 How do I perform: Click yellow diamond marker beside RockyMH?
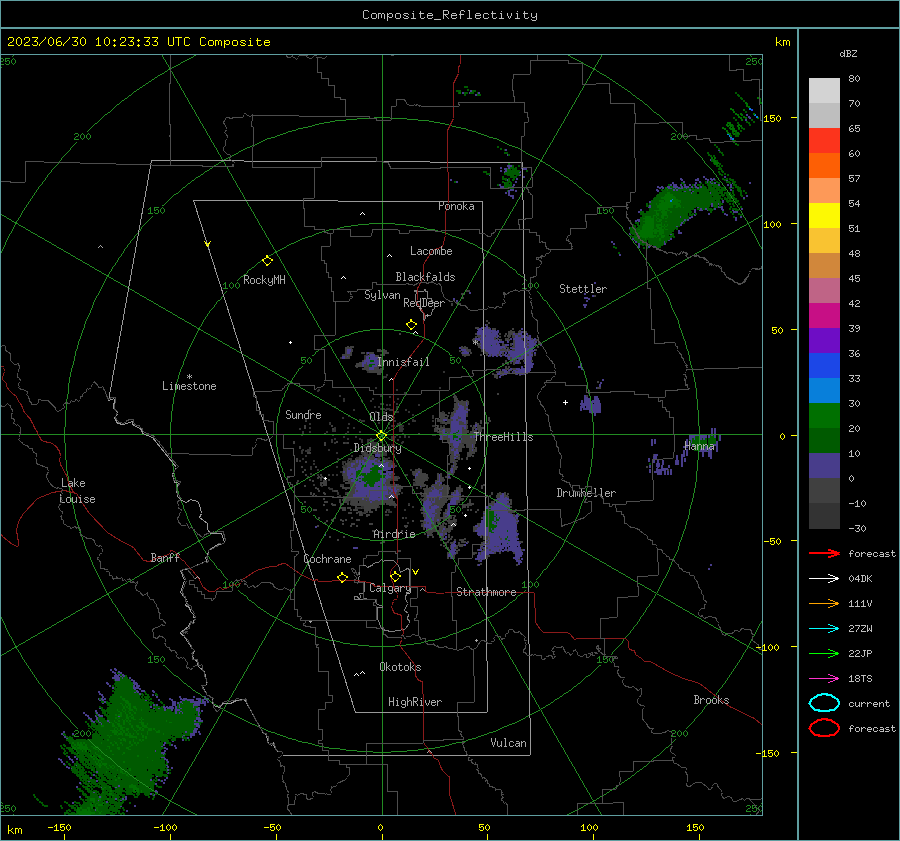click(x=267, y=261)
